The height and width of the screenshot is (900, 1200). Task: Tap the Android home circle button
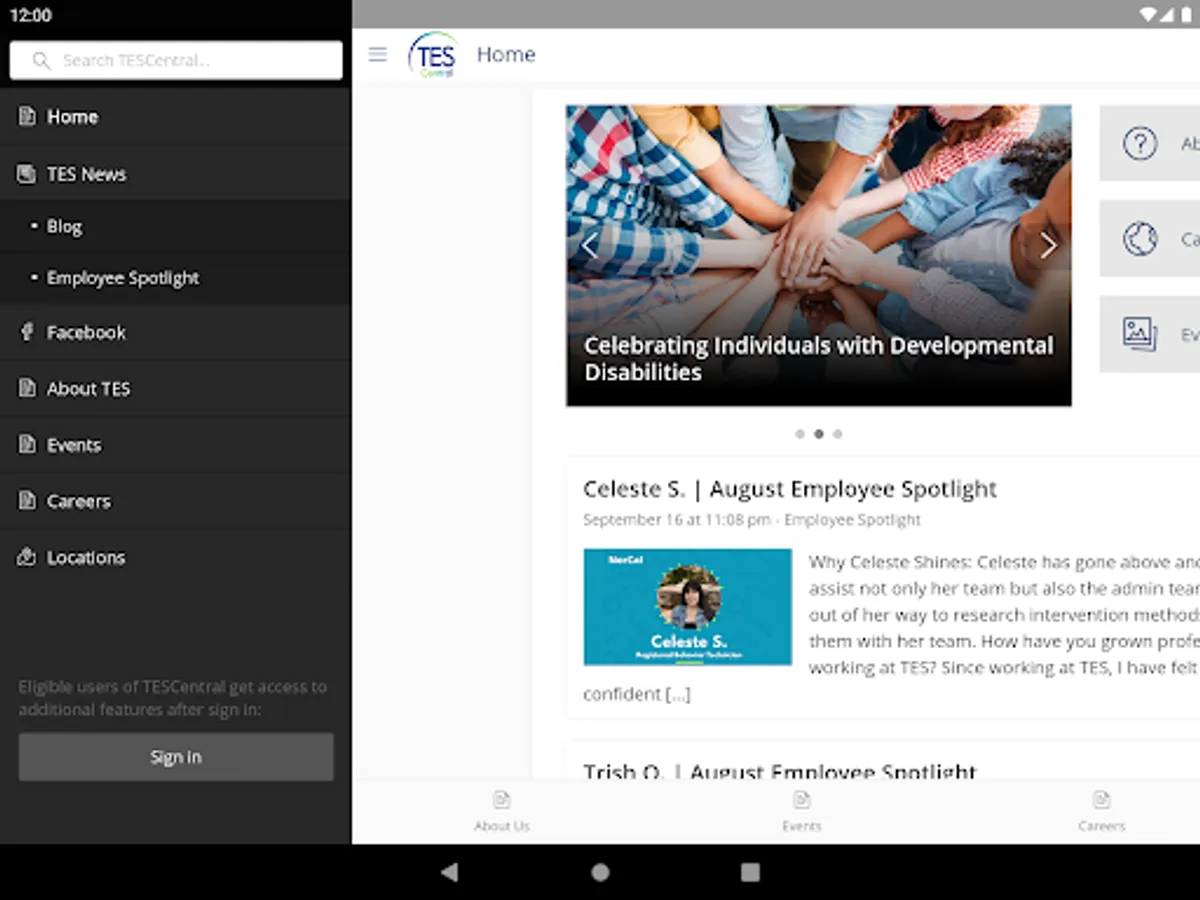[x=600, y=872]
